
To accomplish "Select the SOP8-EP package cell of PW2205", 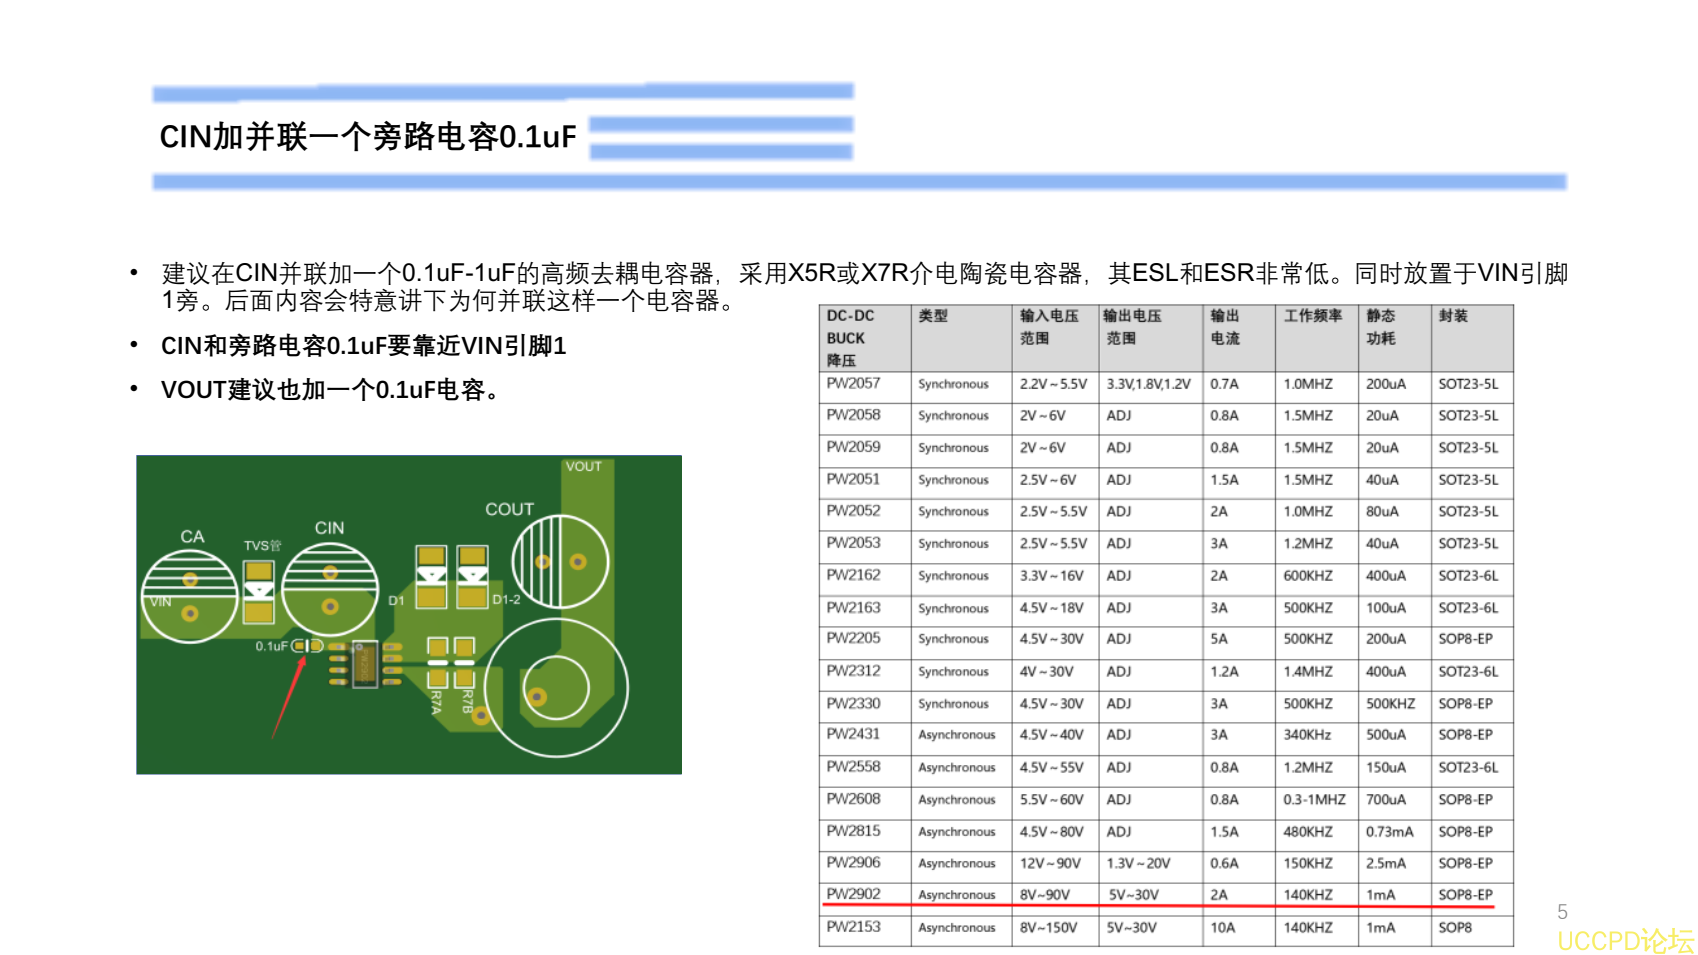I will coord(1466,640).
